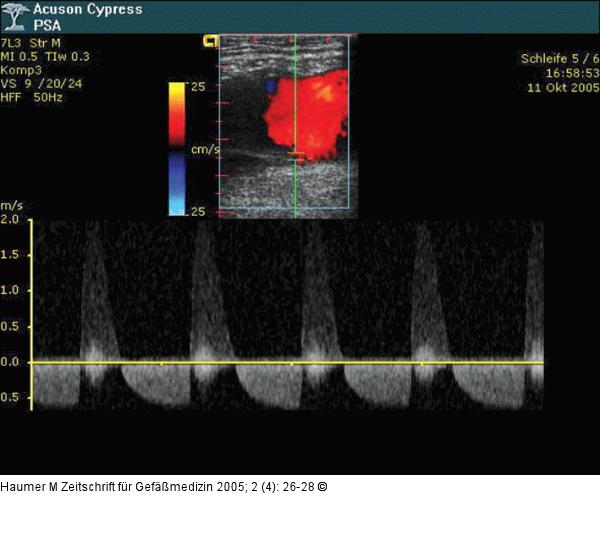Click the Acuson Cypress tree logo
Viewport: 600px width, 536px height.
[15, 16]
